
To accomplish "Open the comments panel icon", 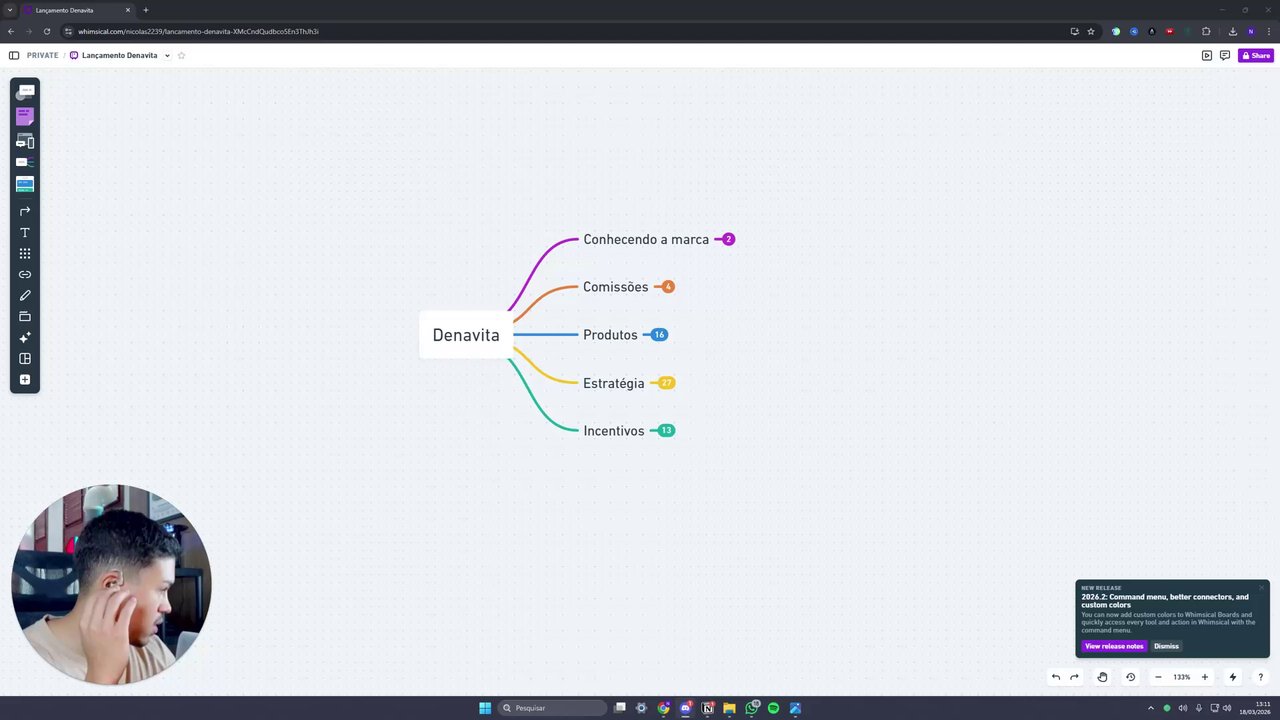I will tap(1225, 55).
